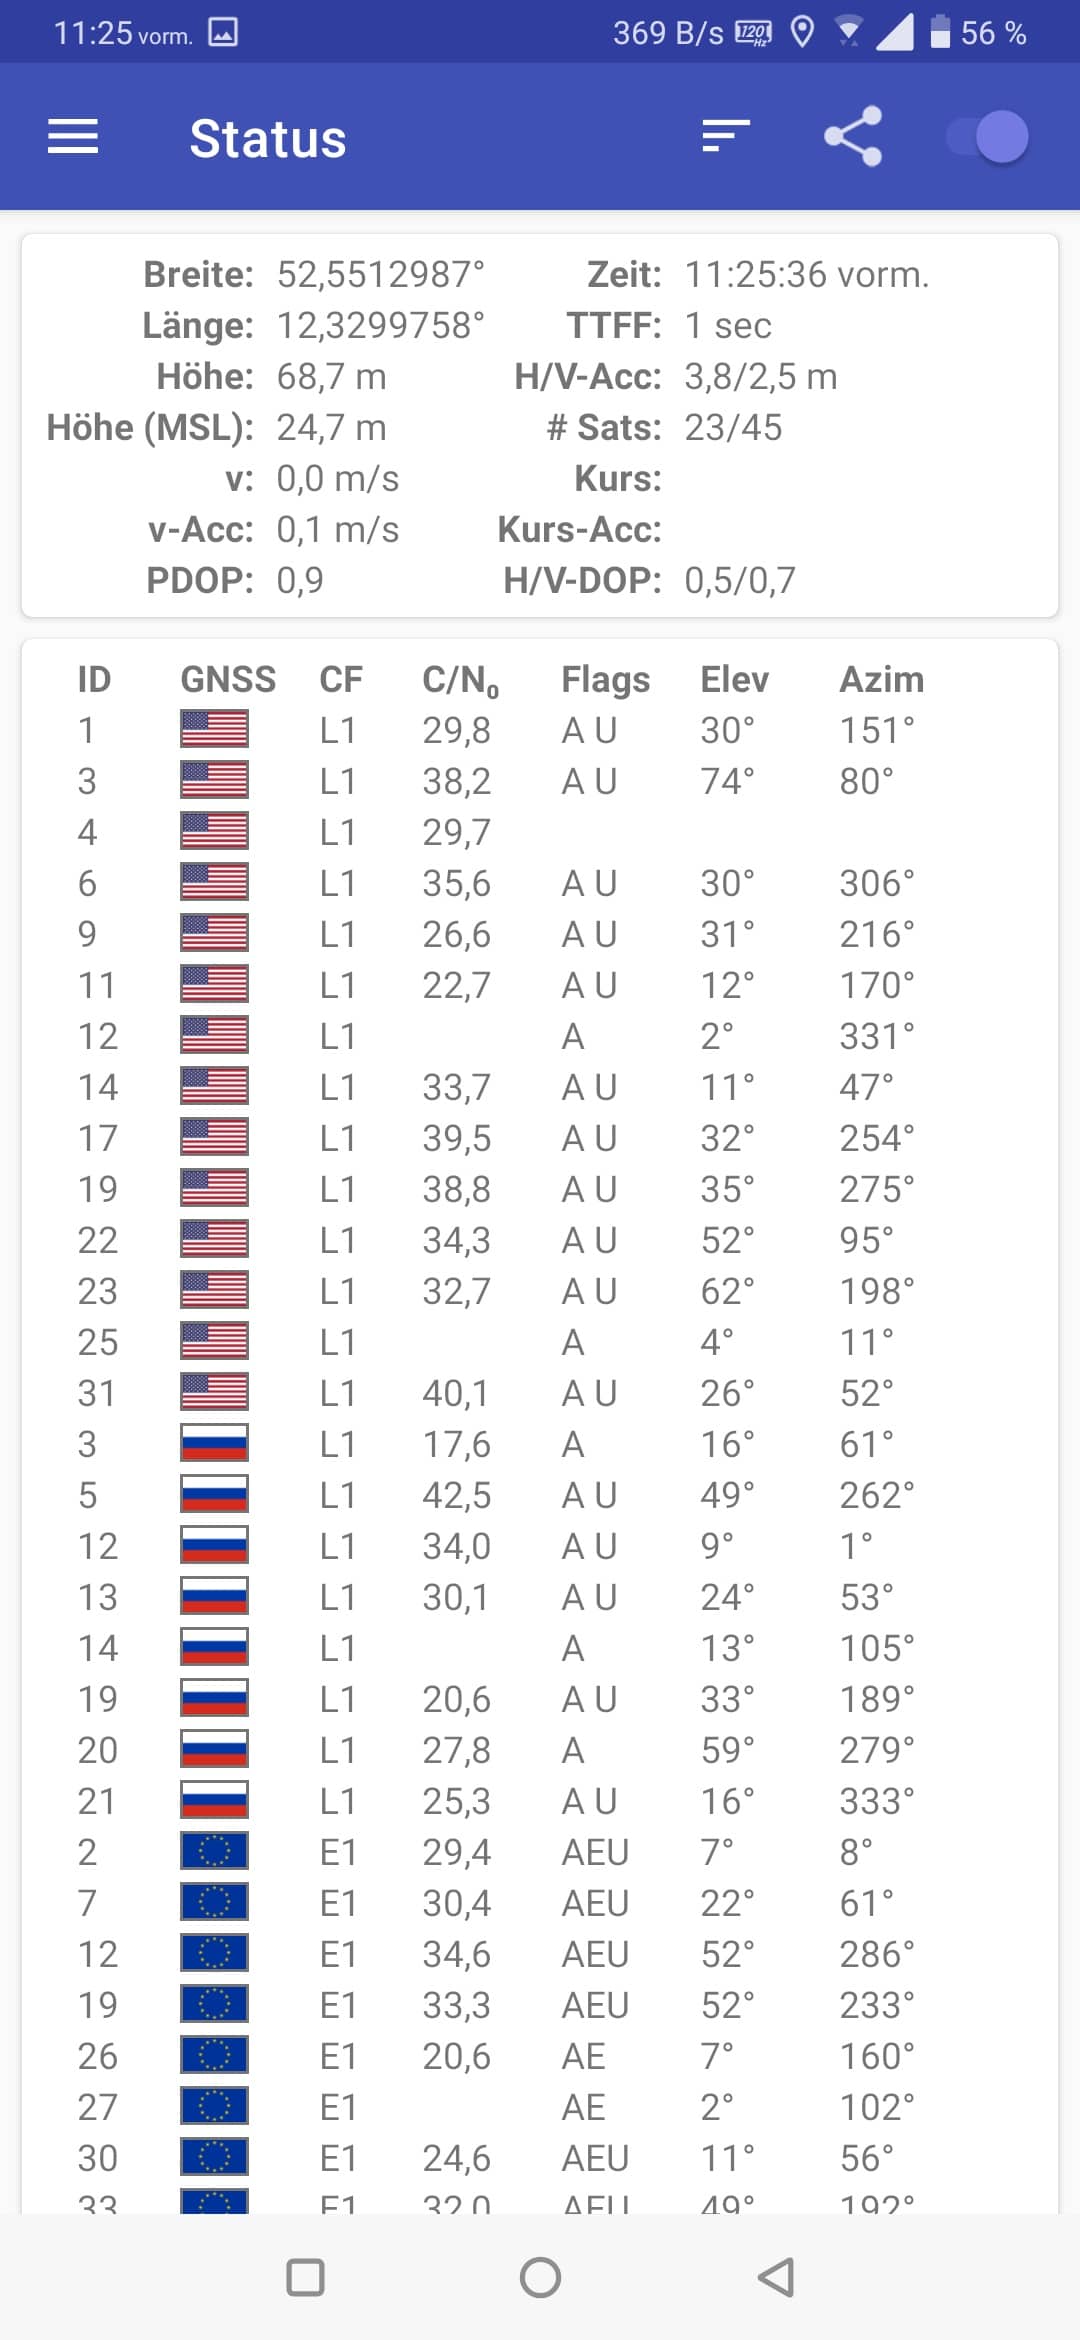Select the Russian flag for GLONASS ID 5
This screenshot has width=1080, height=2340.
point(214,1494)
